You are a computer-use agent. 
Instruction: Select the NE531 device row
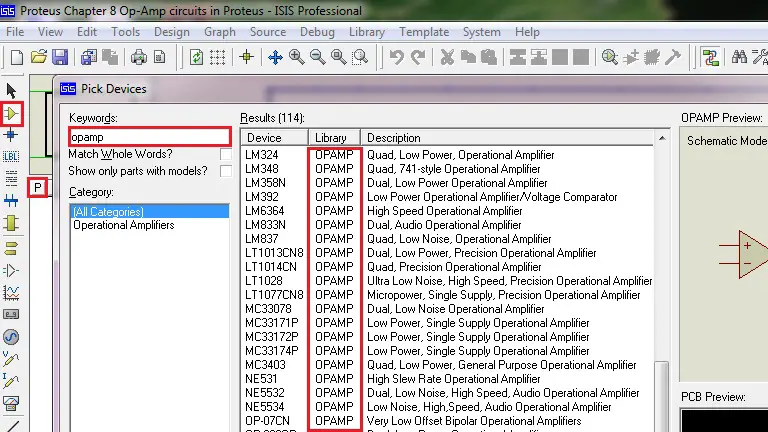point(447,379)
